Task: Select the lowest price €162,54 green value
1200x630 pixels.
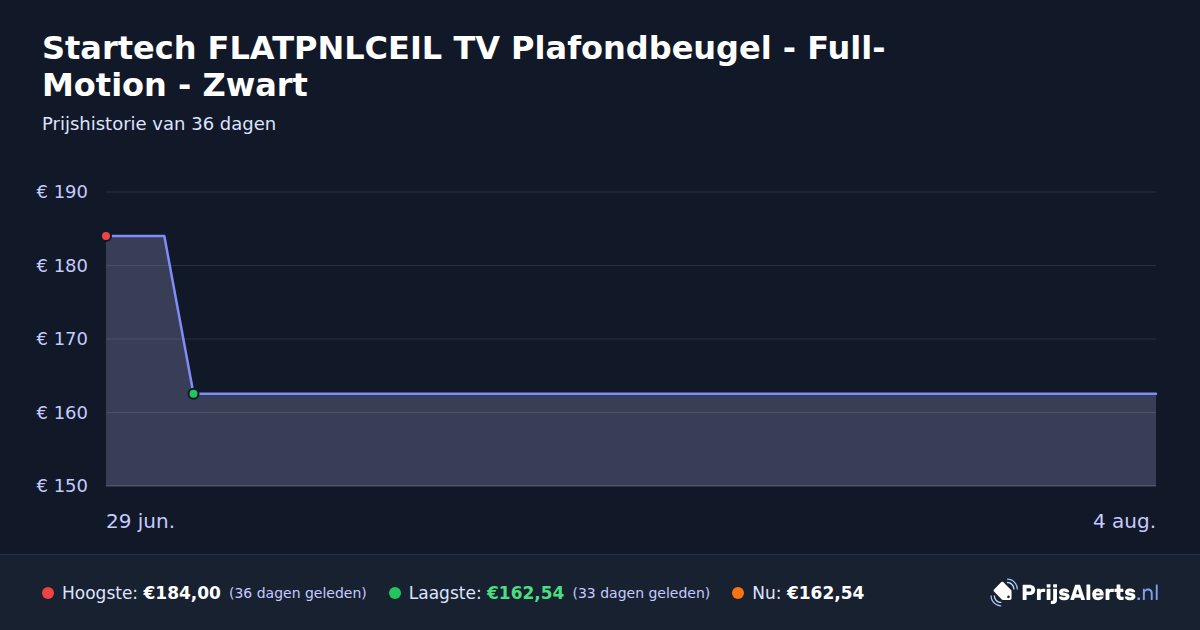Action: 525,593
